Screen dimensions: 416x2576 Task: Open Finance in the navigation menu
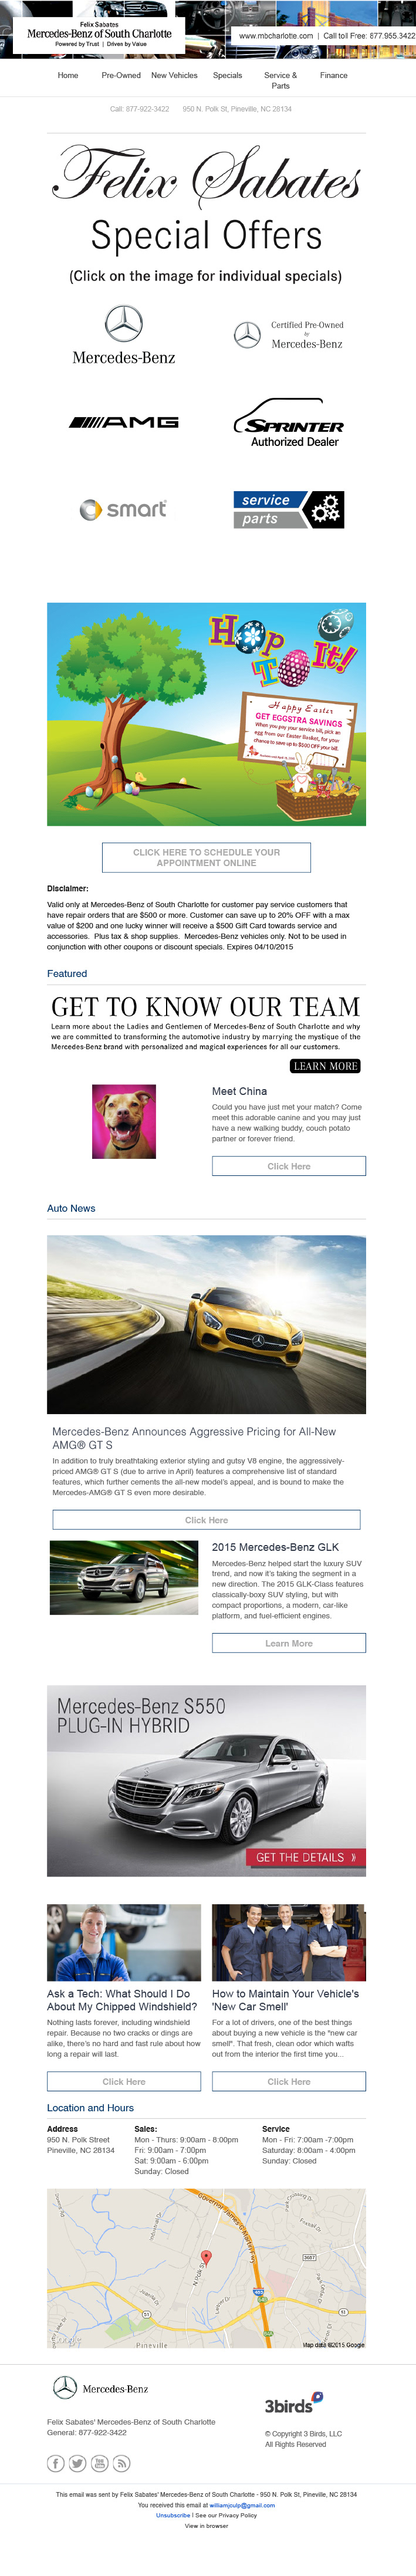click(x=334, y=75)
